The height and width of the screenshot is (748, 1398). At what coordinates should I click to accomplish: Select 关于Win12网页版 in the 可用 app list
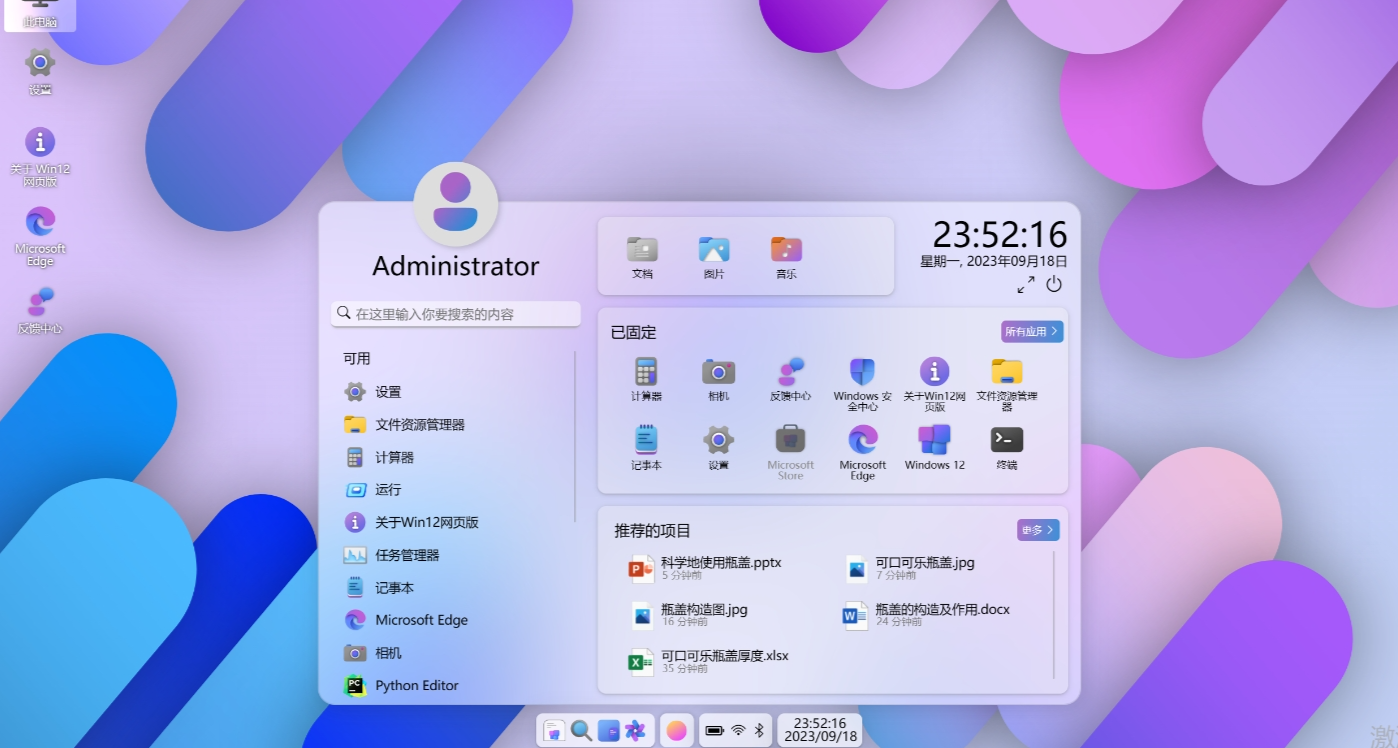456,522
